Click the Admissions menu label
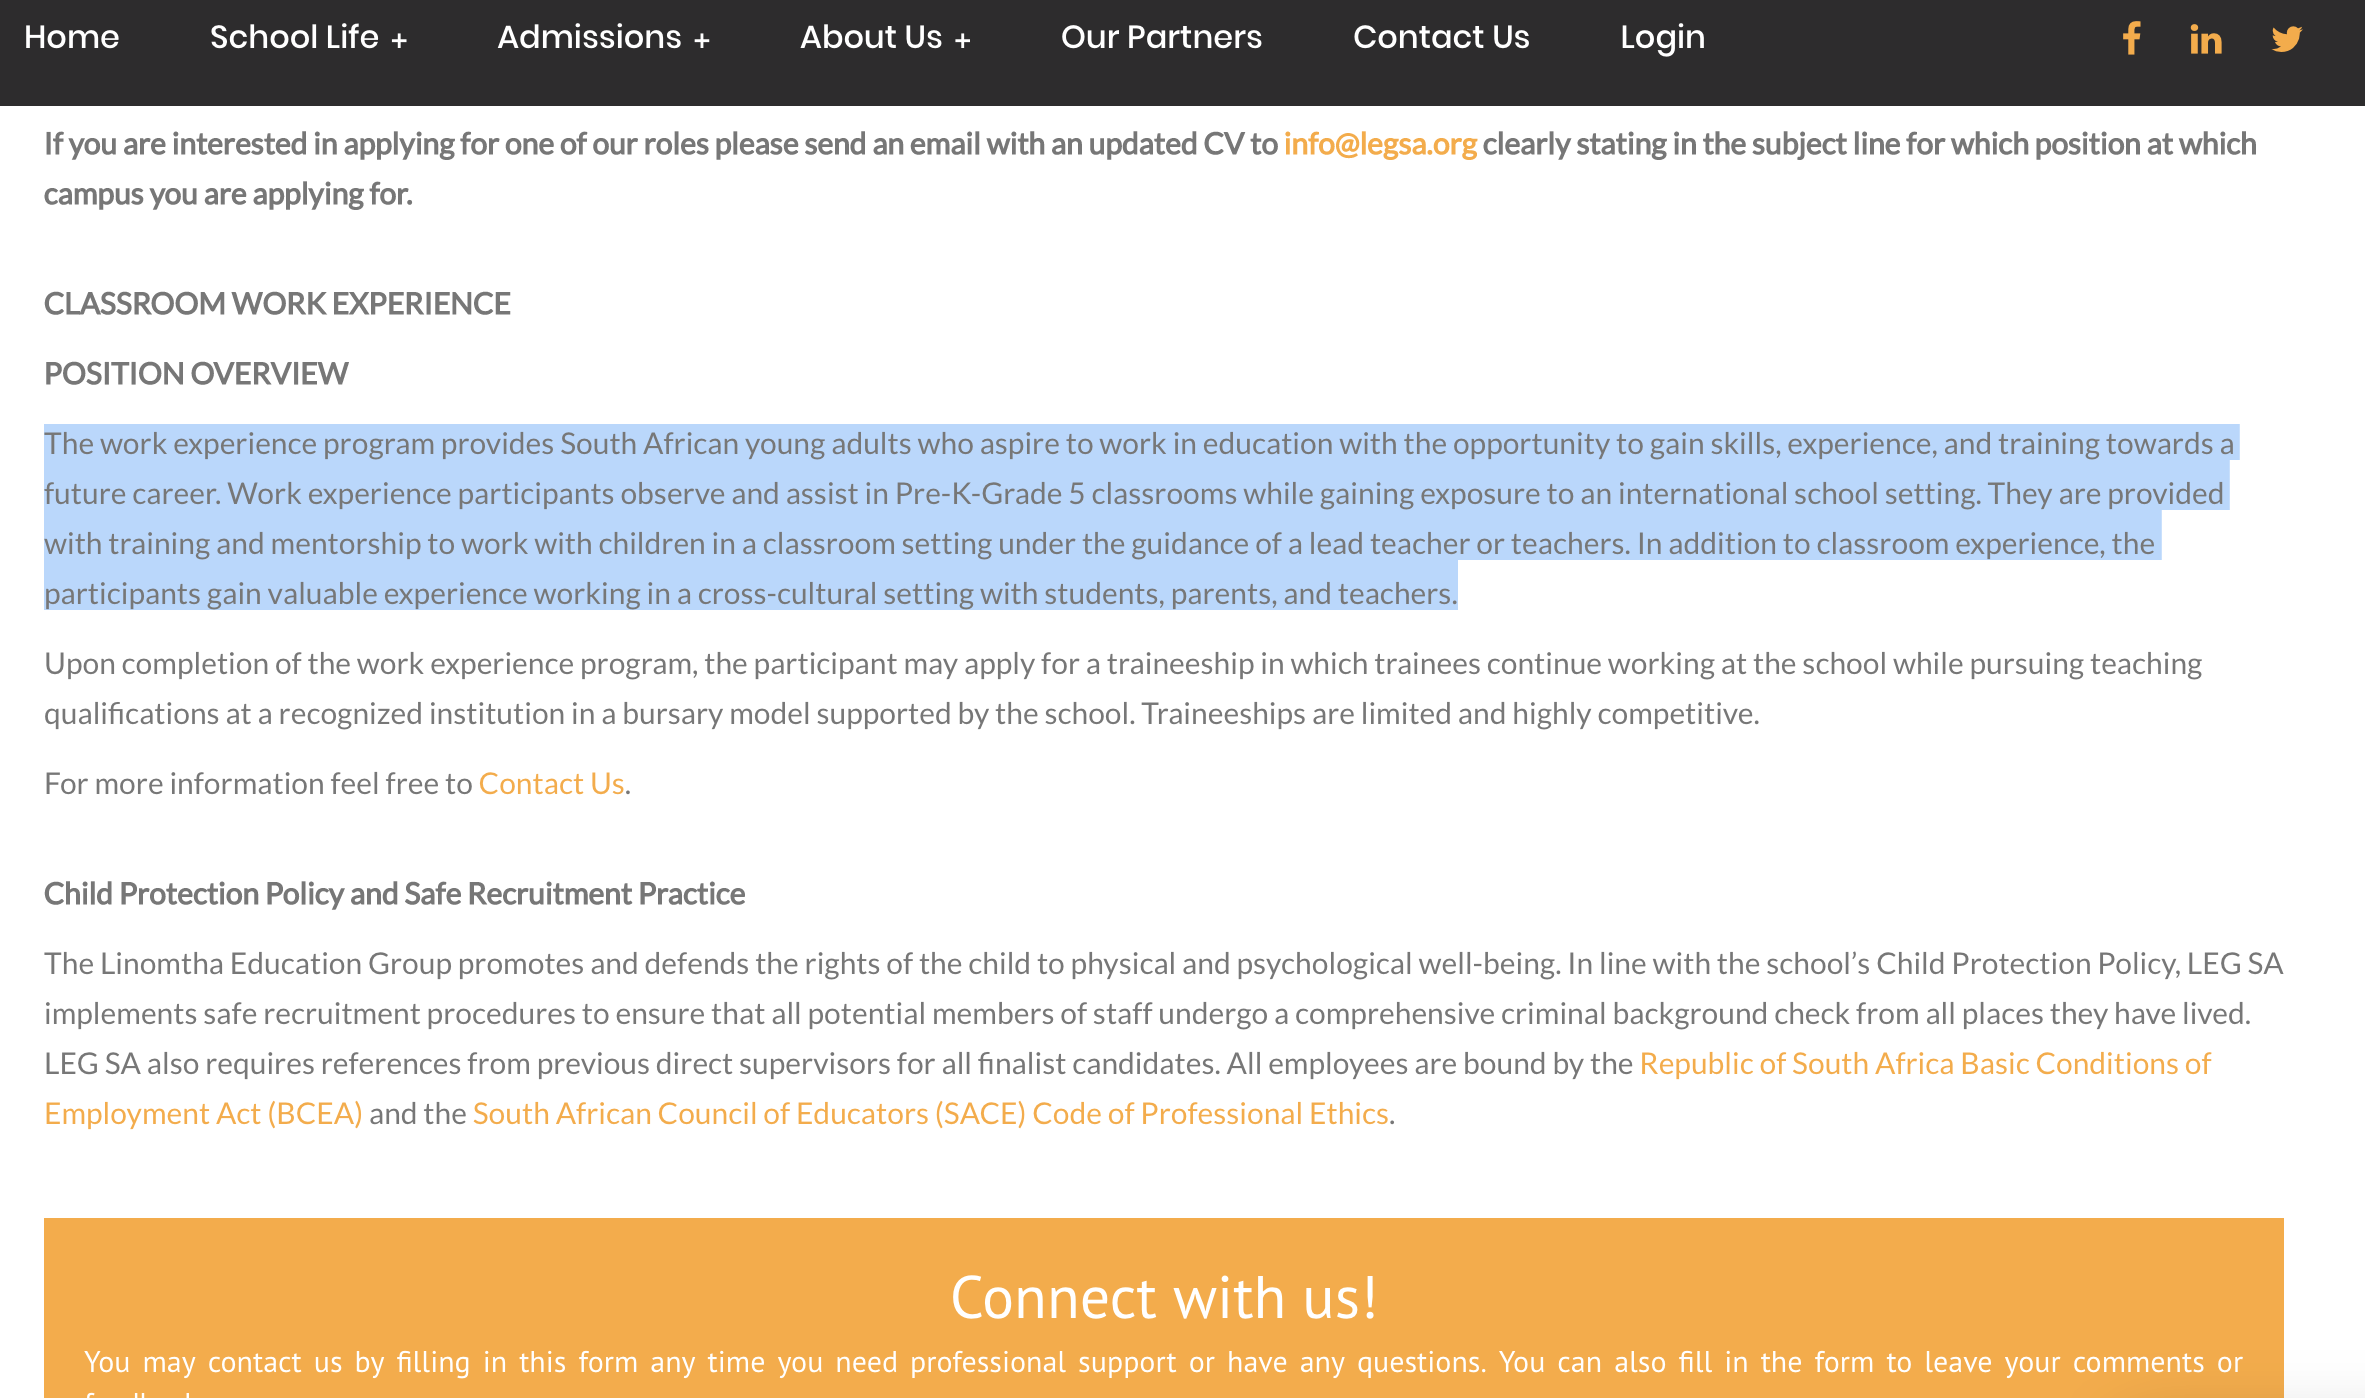Screen dimensions: 2365x1398 589,37
